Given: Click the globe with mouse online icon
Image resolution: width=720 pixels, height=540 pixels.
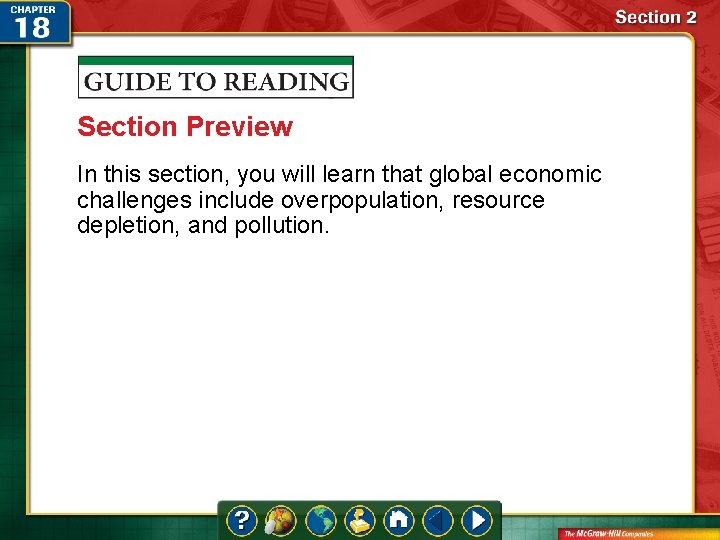Looking at the screenshot, I should point(281,521).
